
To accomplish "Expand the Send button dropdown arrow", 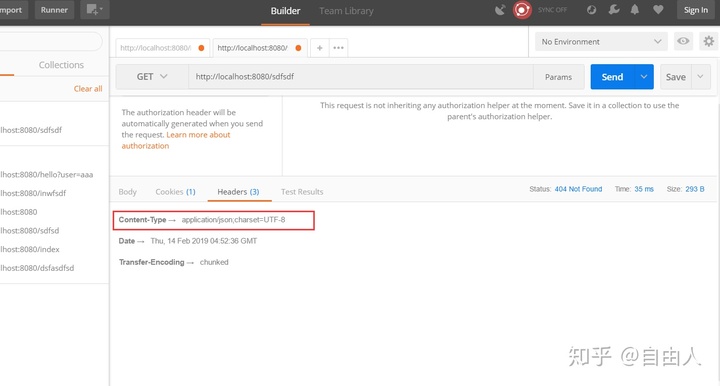I will 644,77.
